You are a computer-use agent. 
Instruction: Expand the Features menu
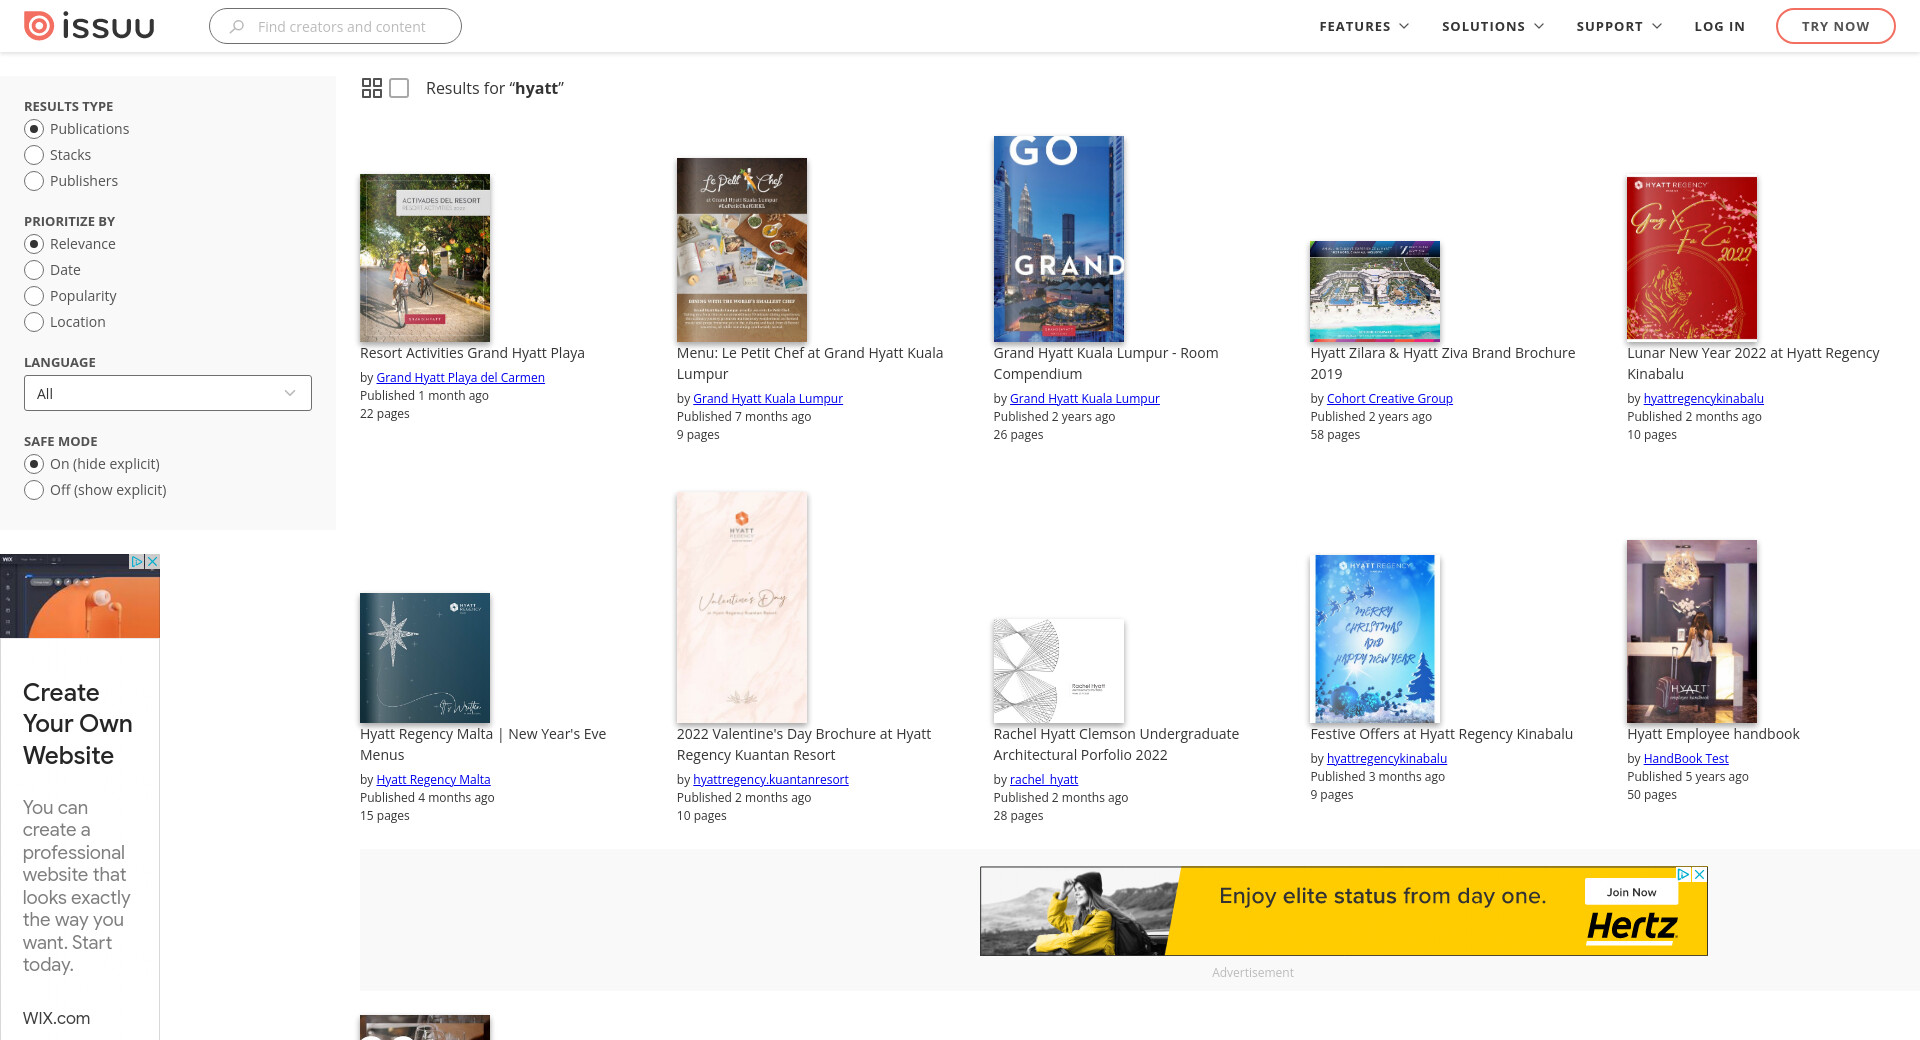click(x=1363, y=26)
